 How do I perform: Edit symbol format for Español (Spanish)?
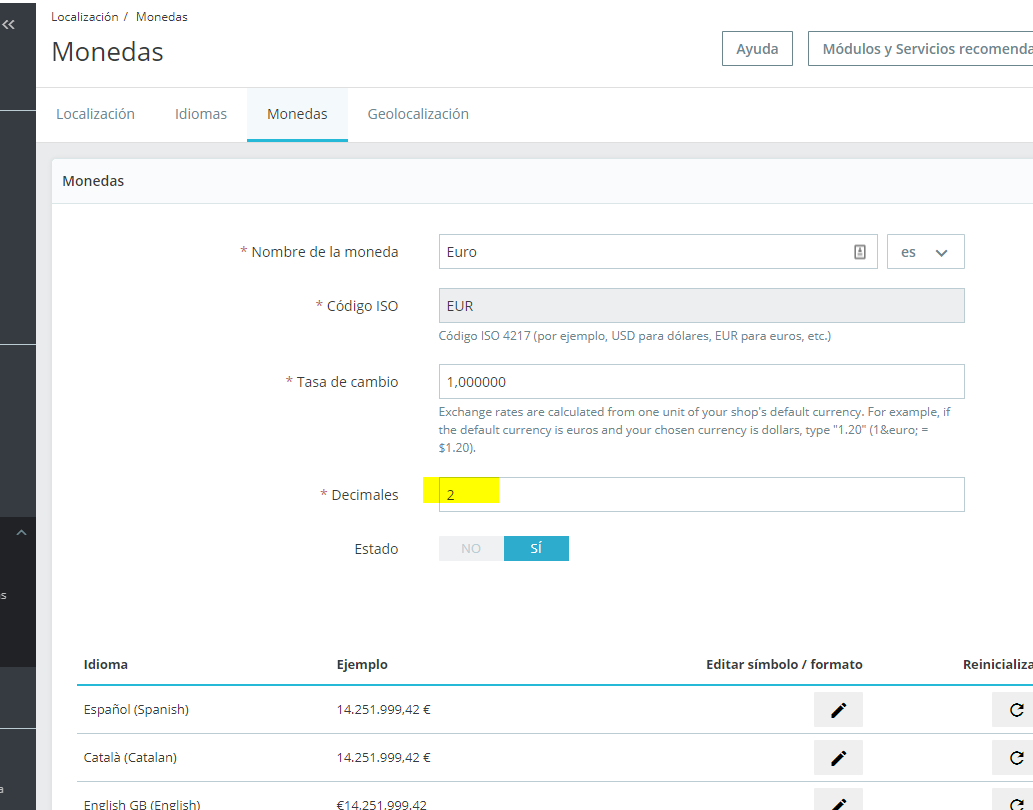[837, 709]
